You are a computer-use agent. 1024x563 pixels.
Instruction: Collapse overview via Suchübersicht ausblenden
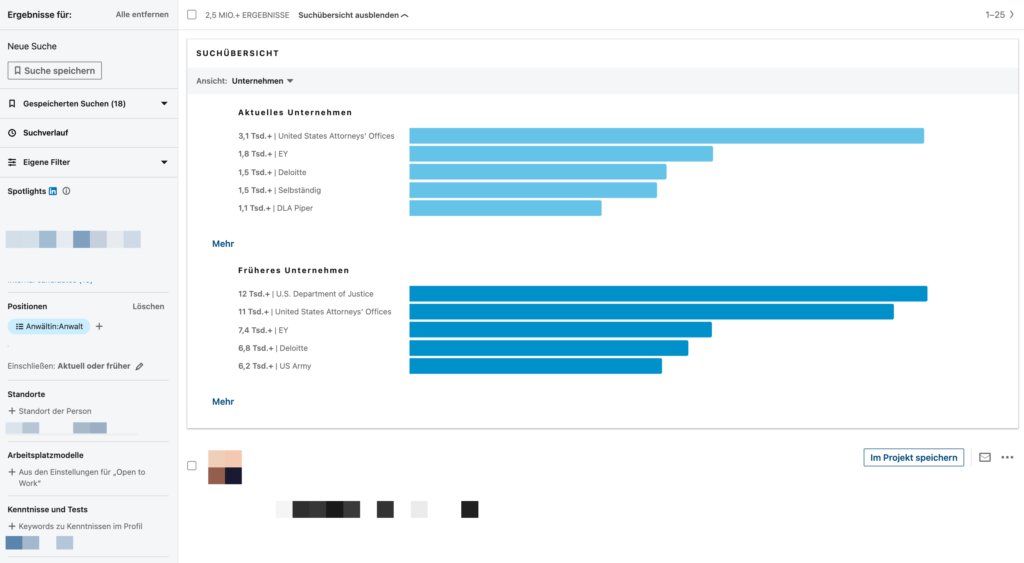pyautogui.click(x=353, y=16)
